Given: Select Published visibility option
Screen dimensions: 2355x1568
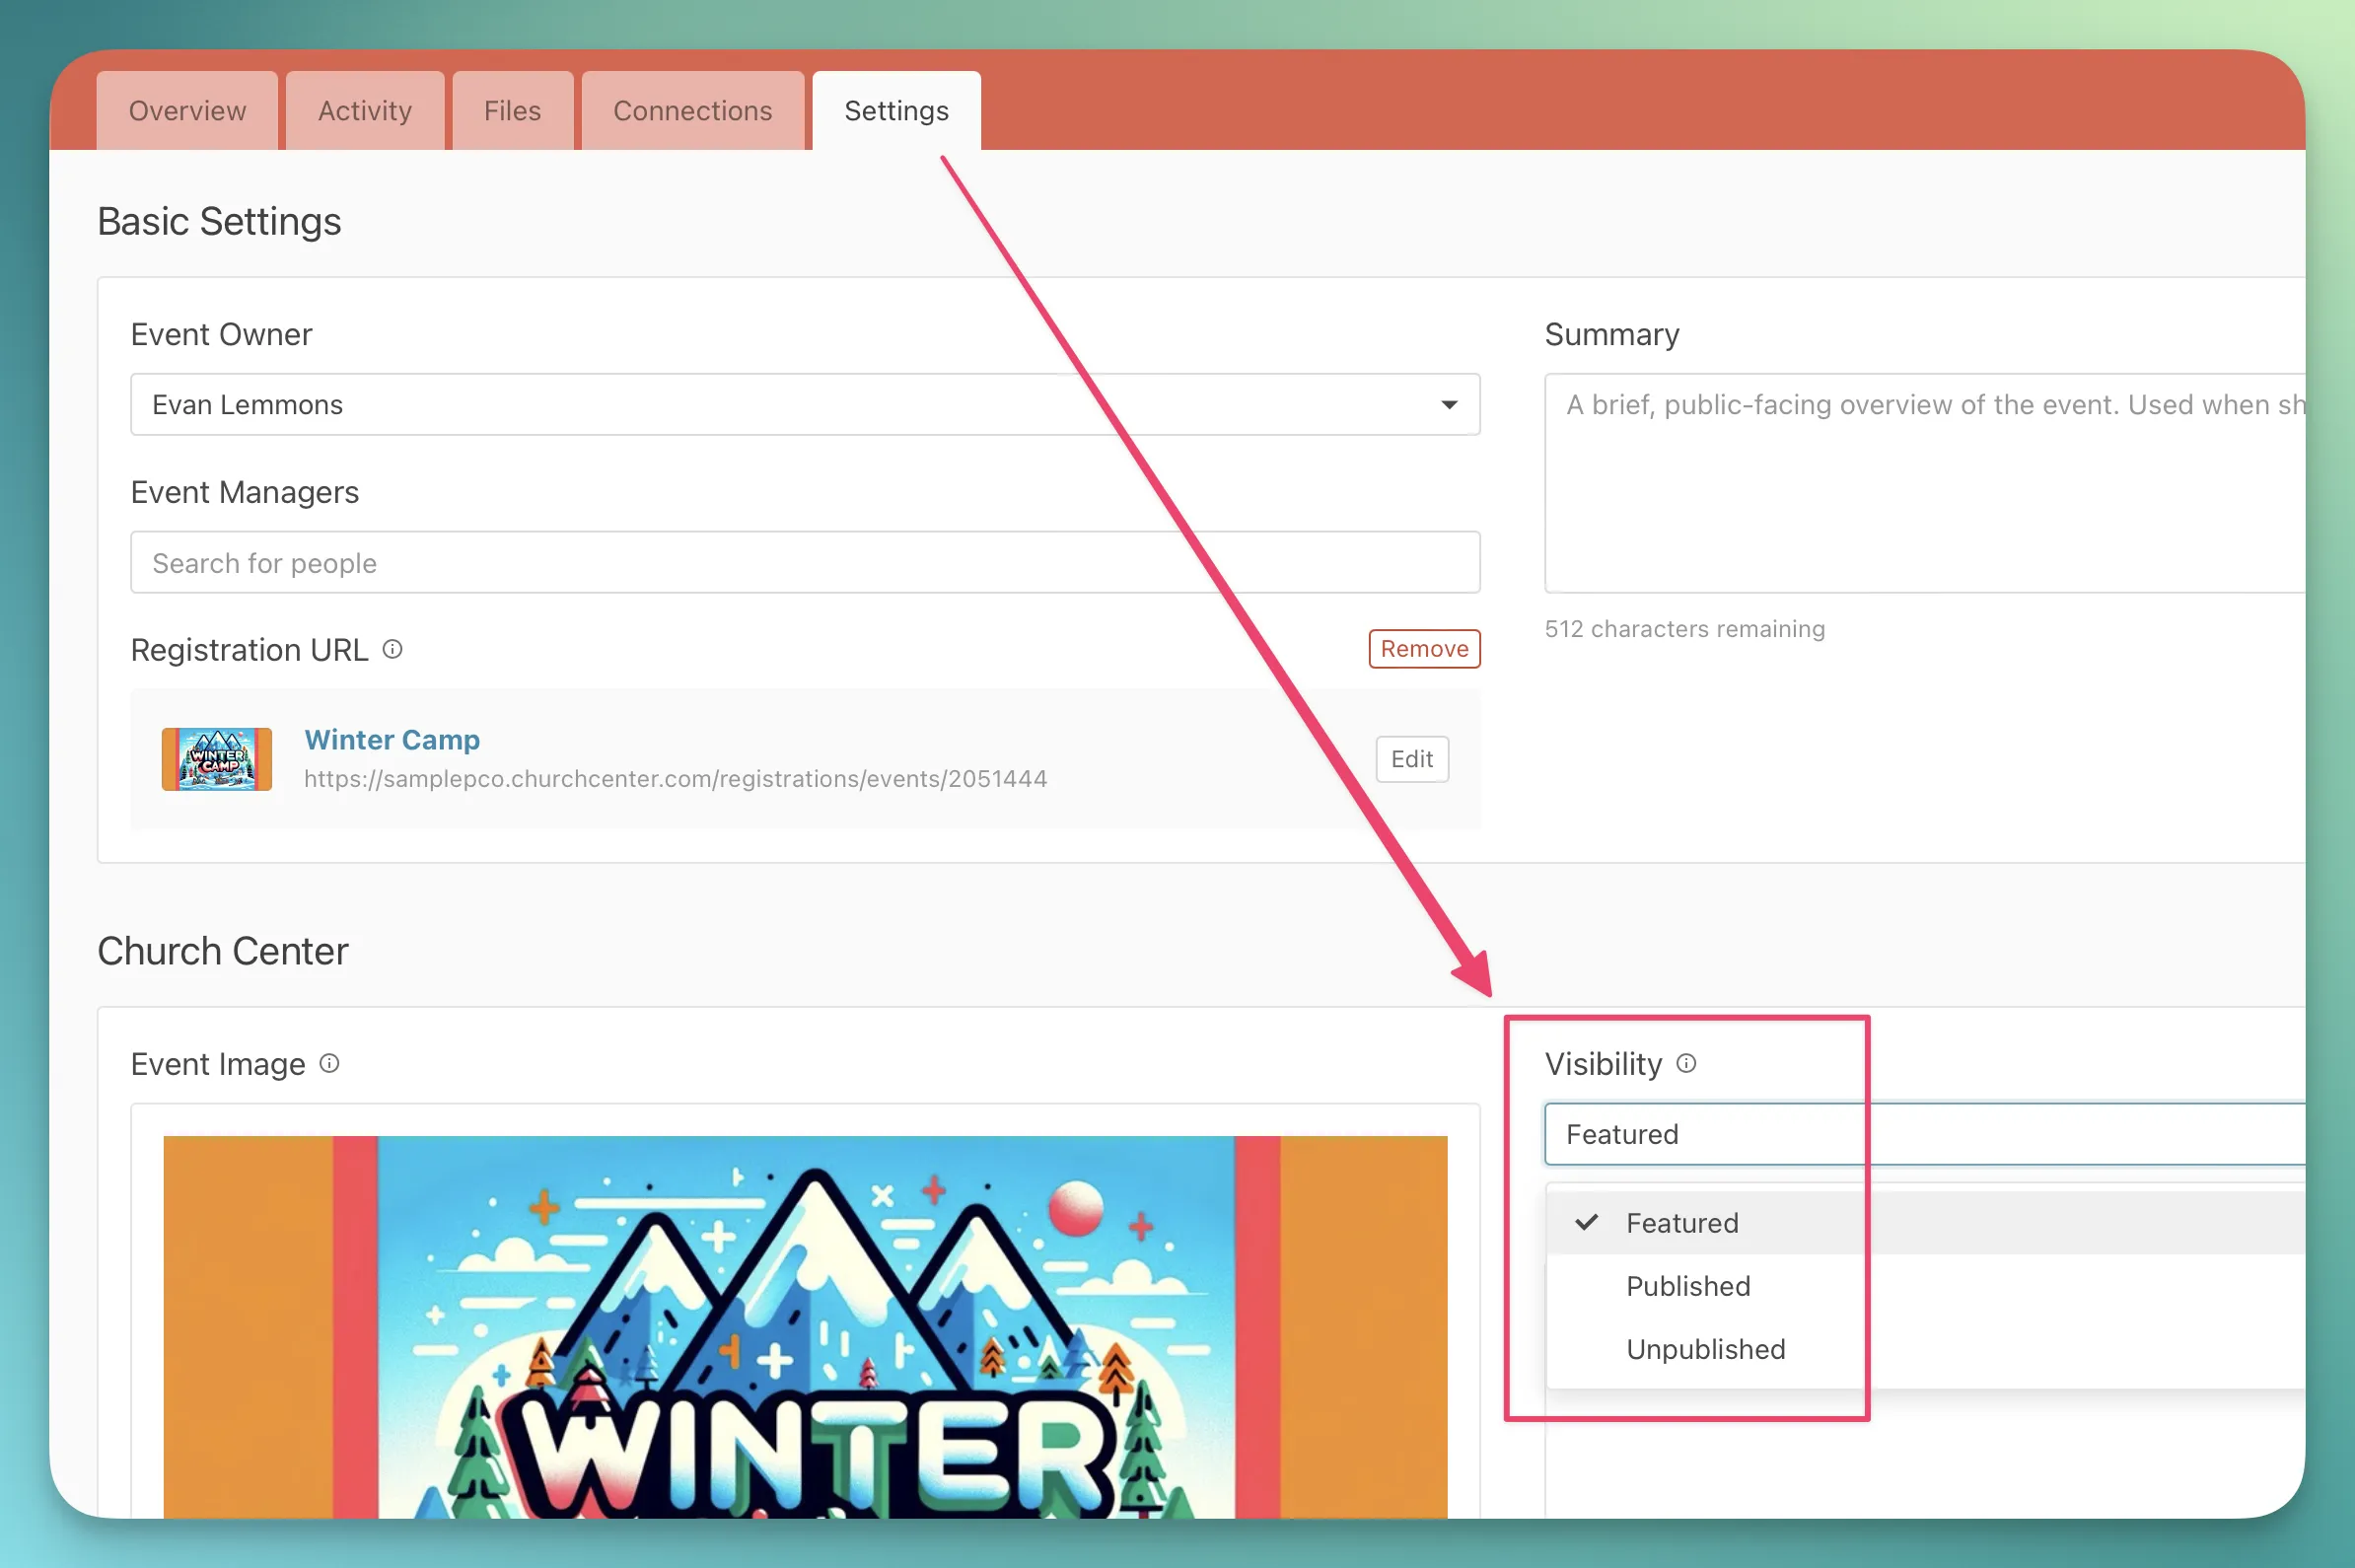Looking at the screenshot, I should [x=1688, y=1286].
